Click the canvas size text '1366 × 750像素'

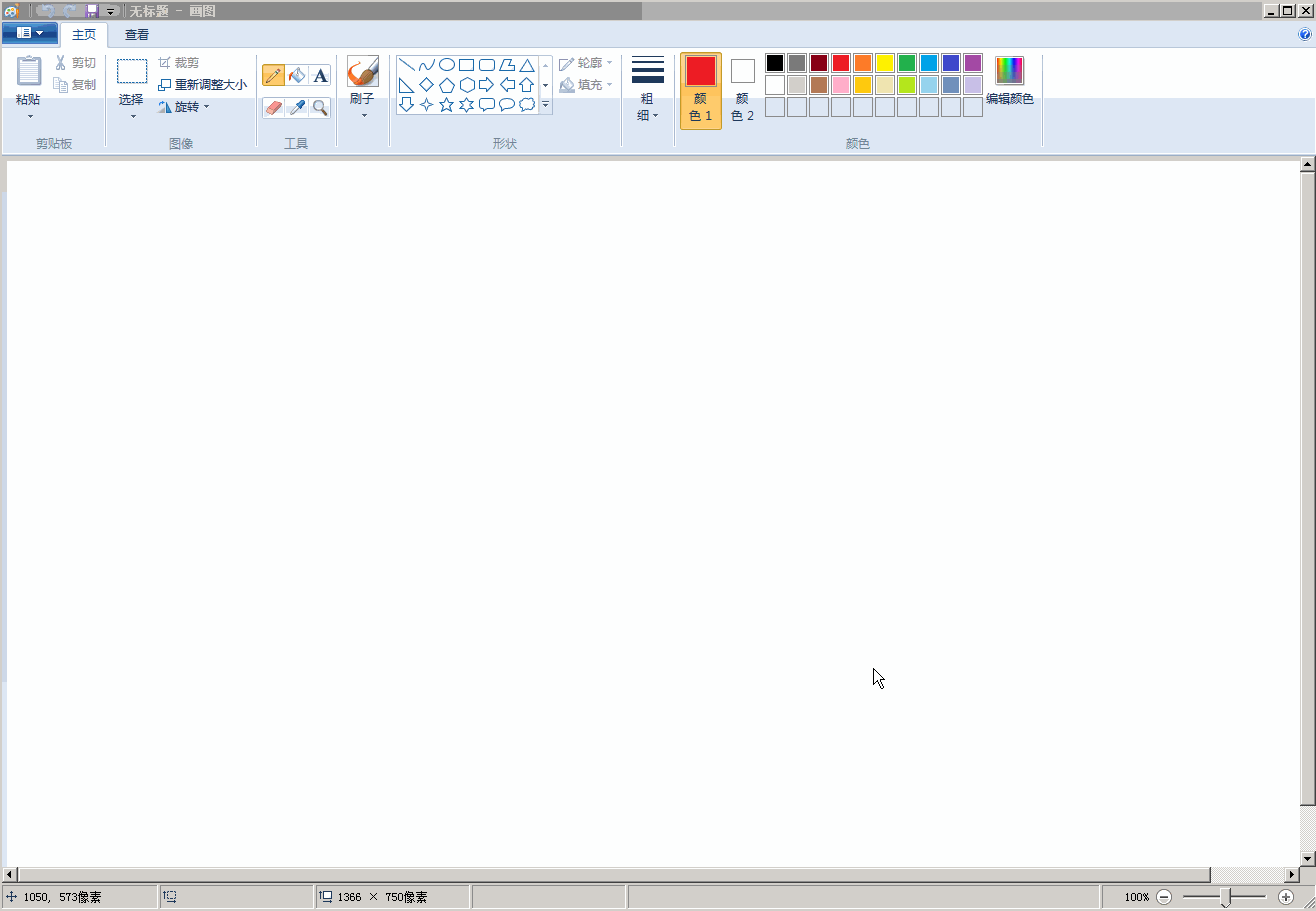(382, 897)
